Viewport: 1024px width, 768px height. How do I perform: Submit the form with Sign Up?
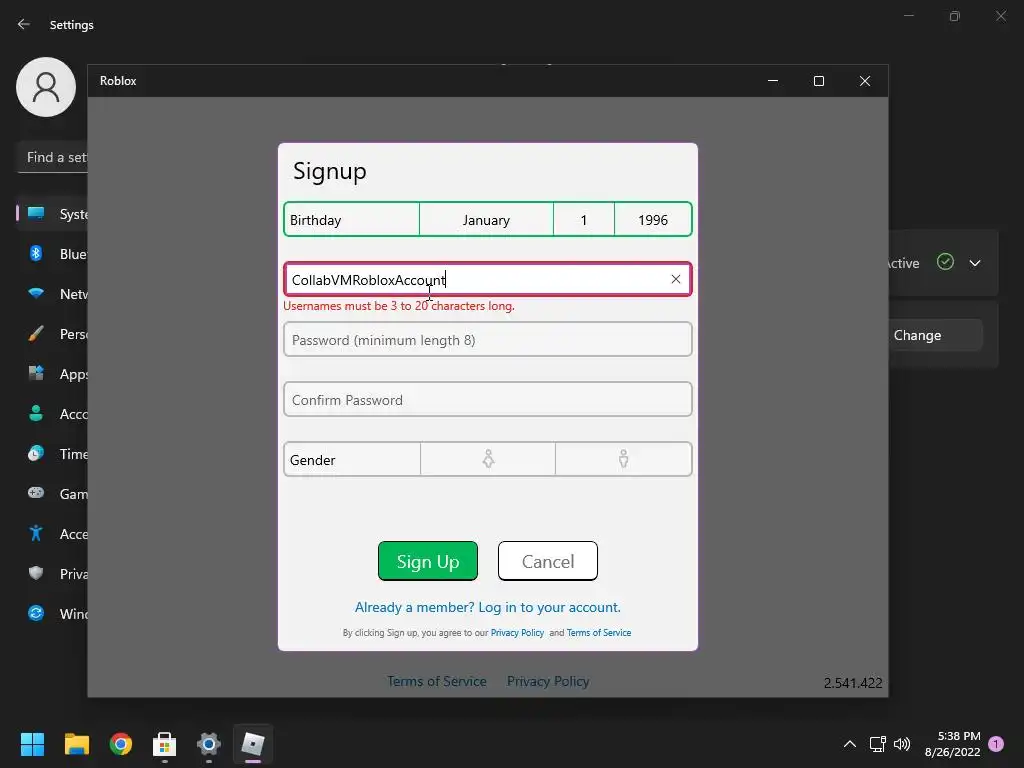click(x=428, y=561)
